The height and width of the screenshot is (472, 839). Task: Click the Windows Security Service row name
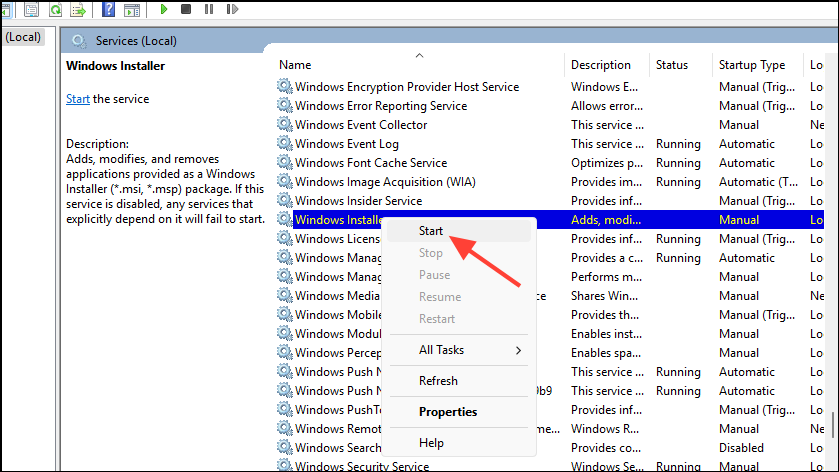[362, 466]
